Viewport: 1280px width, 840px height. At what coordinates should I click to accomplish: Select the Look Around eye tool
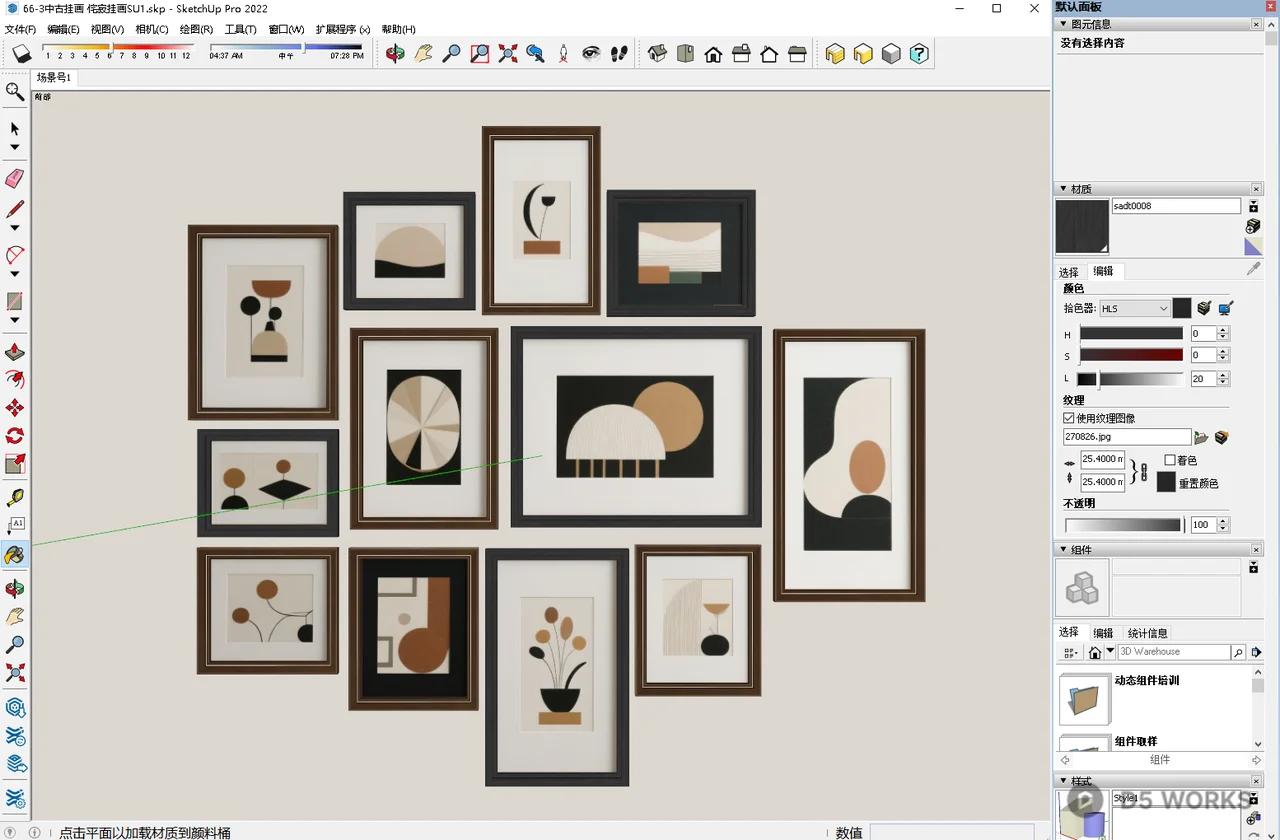[x=591, y=53]
